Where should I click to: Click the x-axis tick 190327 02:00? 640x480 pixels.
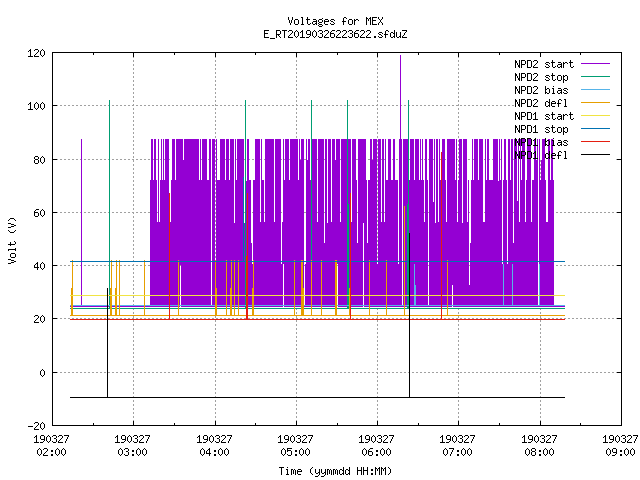(x=51, y=445)
